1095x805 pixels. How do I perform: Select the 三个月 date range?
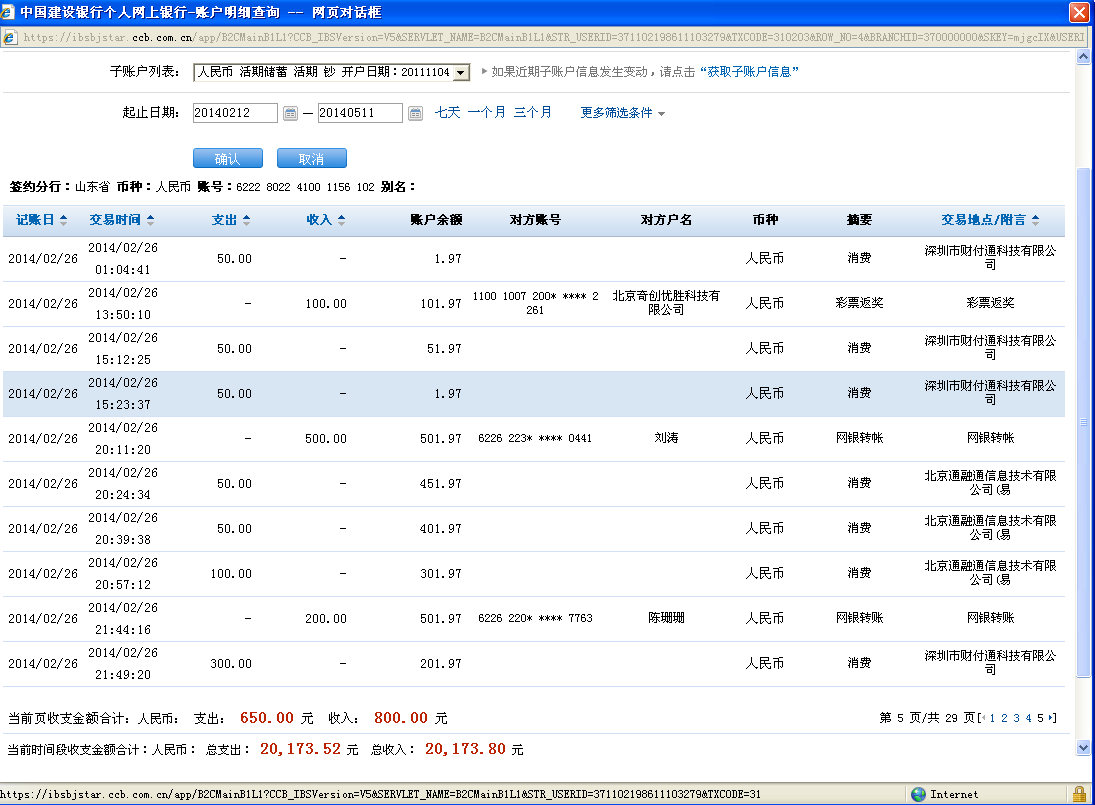point(532,113)
